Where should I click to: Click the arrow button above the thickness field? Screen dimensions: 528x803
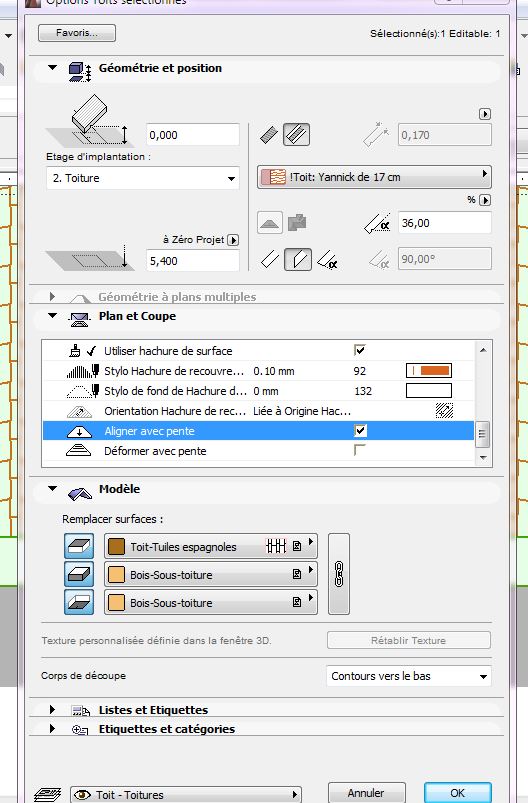click(484, 114)
